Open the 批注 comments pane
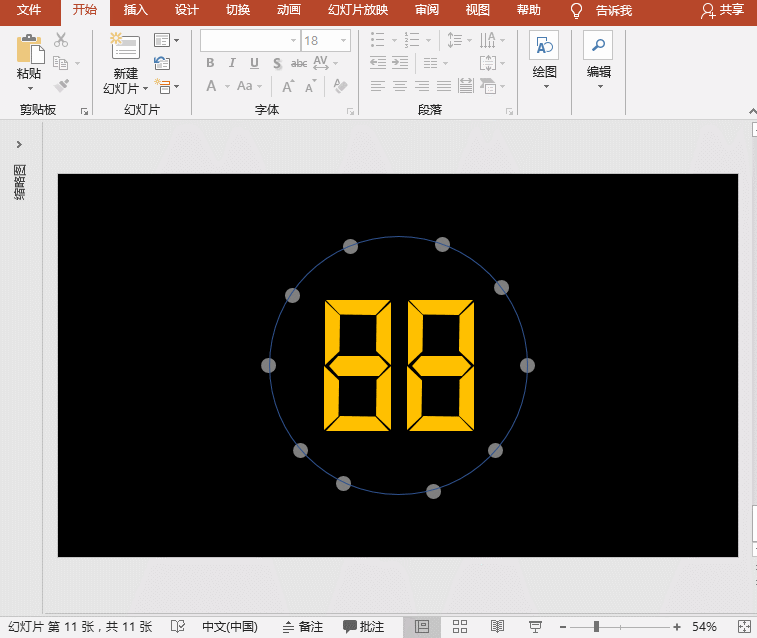The image size is (757, 638). [x=364, y=626]
